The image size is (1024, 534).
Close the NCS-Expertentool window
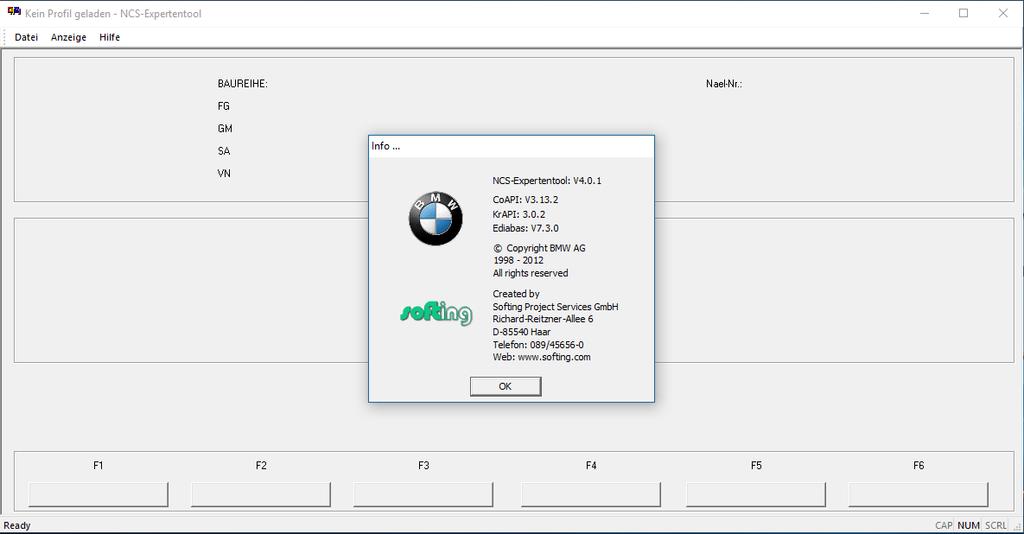pyautogui.click(x=1003, y=13)
